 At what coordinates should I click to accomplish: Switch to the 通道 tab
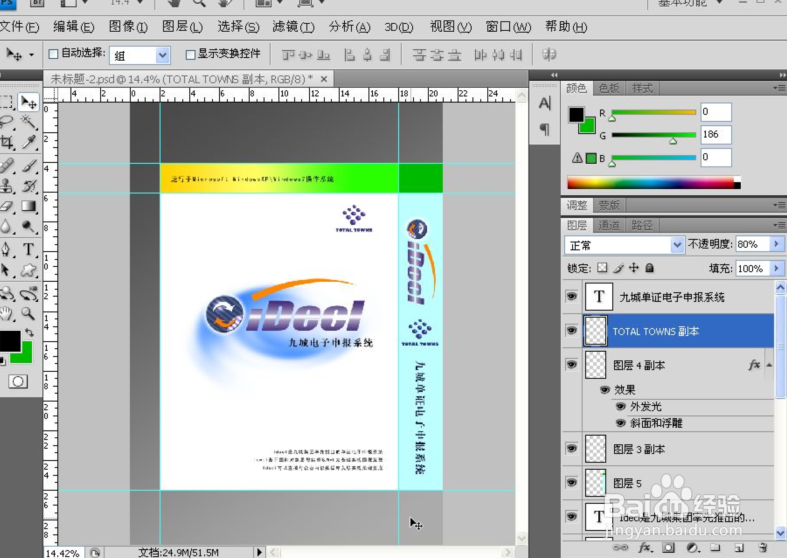click(609, 225)
